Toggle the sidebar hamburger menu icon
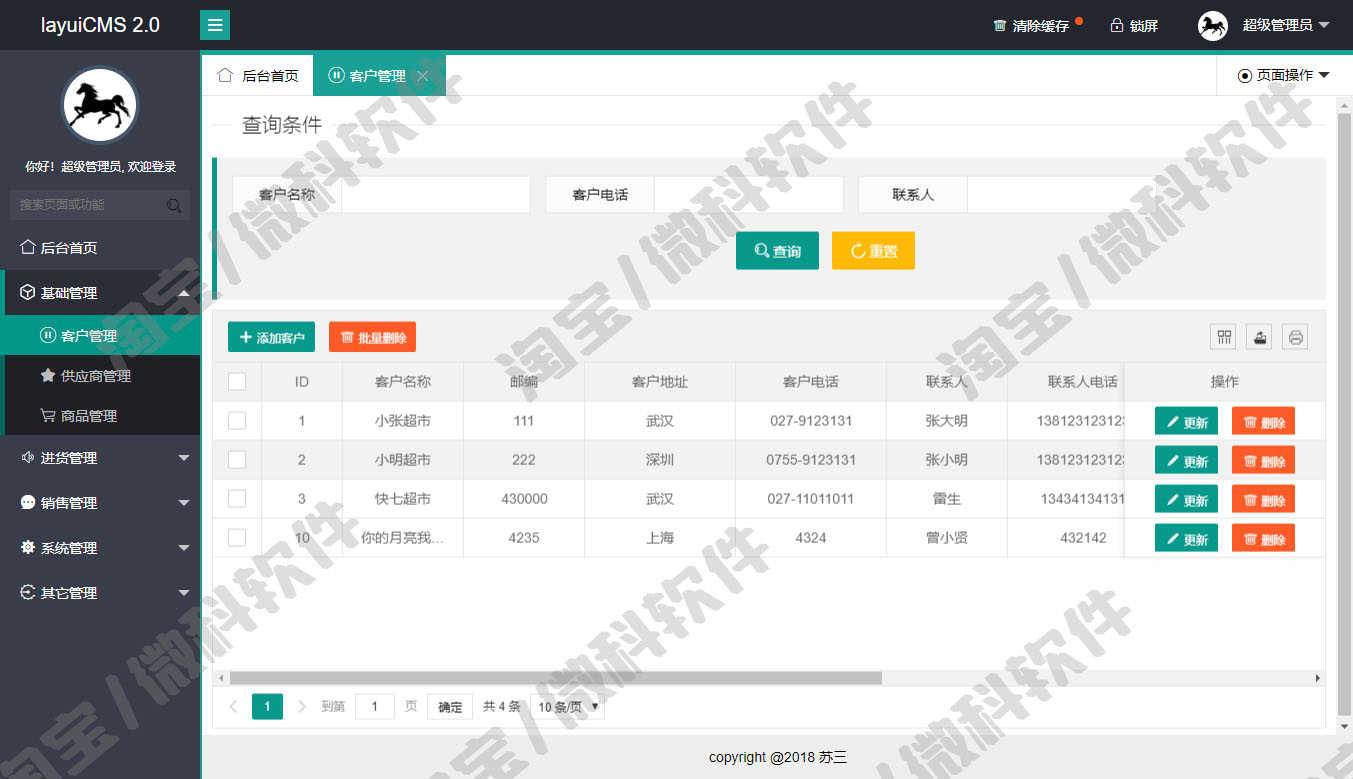The width and height of the screenshot is (1353, 779). point(215,25)
